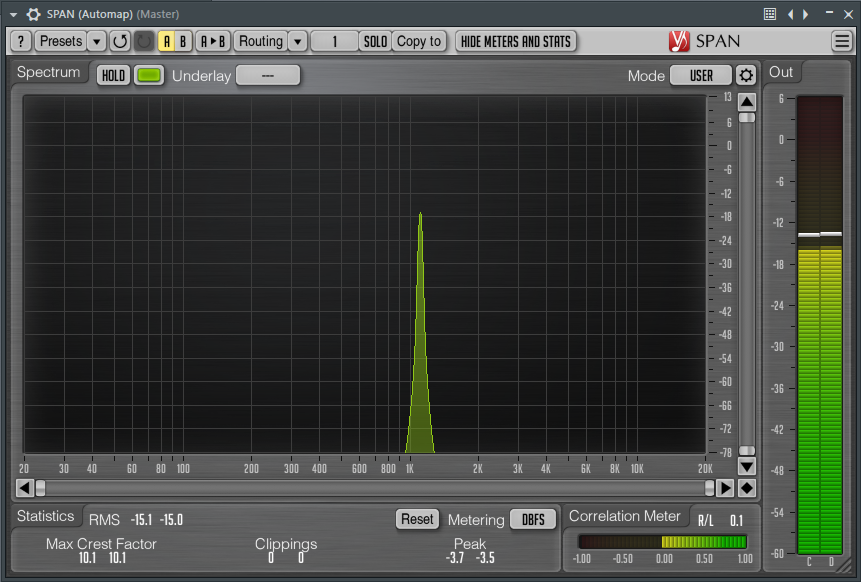Toggle the spectrum HOLD button
Viewport: 861px width, 582px height.
coord(113,75)
